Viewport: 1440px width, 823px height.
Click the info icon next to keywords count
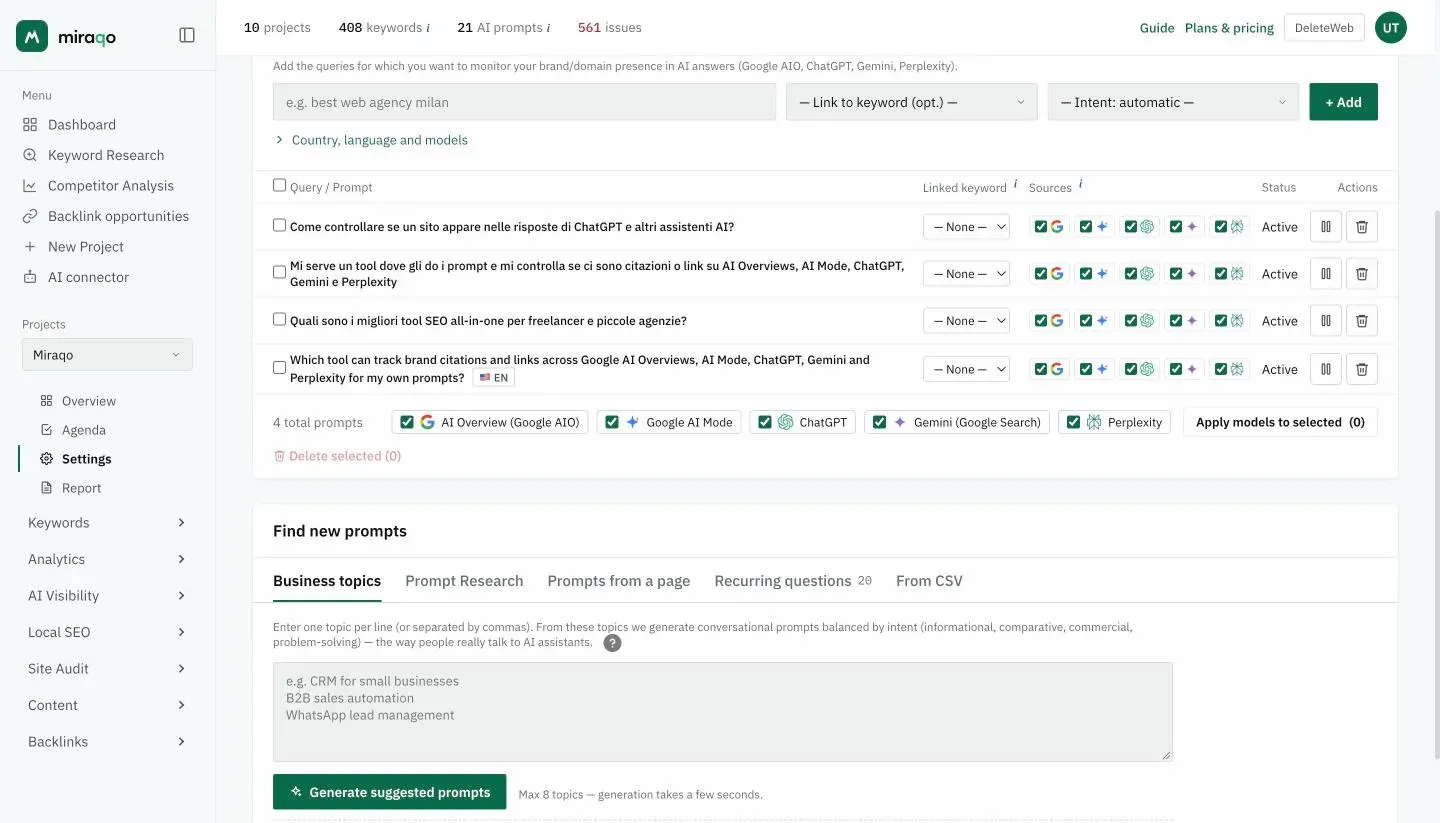coord(429,28)
